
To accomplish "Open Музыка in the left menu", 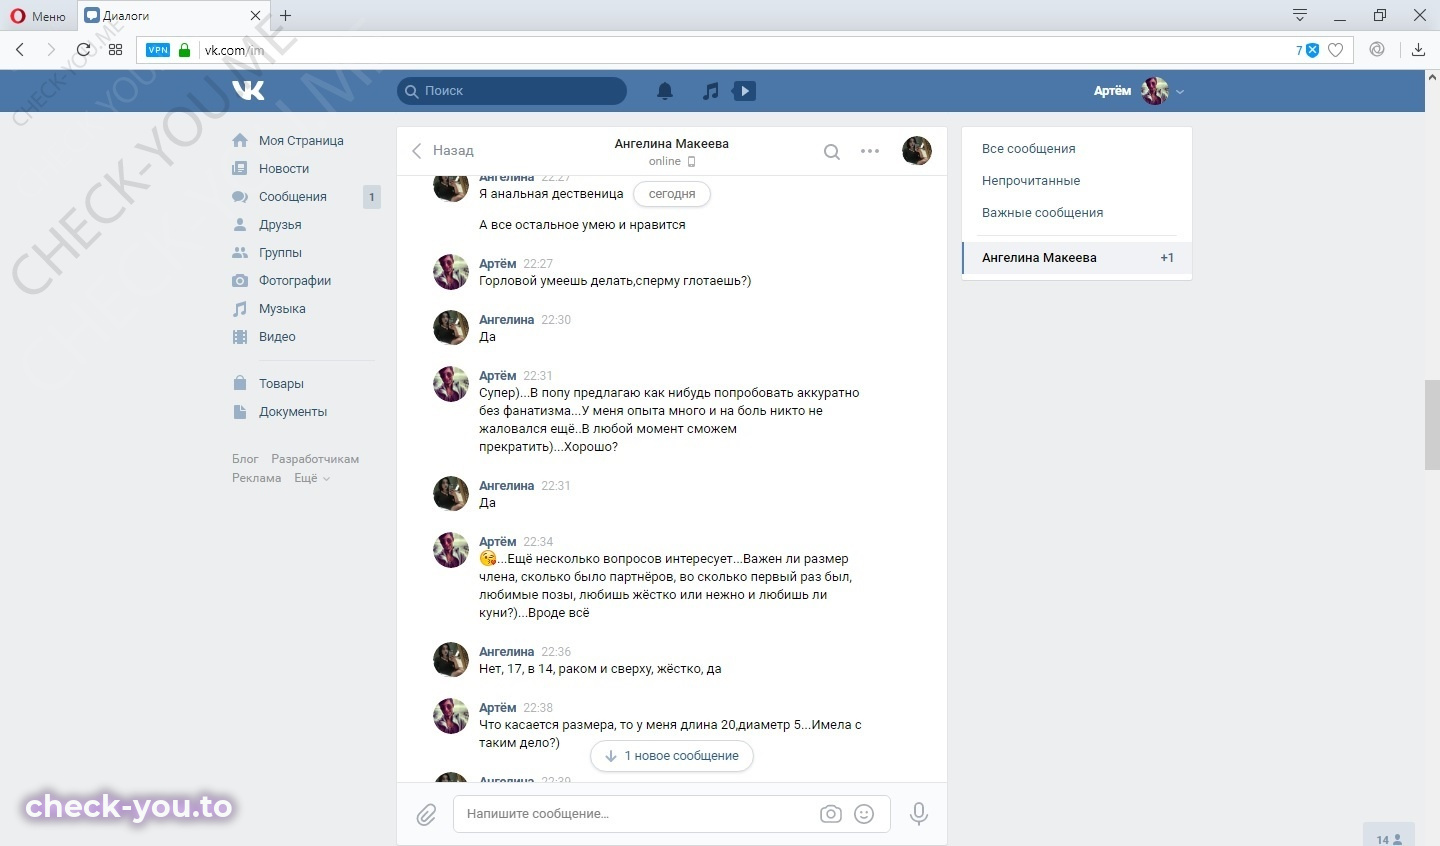I will (x=282, y=309).
